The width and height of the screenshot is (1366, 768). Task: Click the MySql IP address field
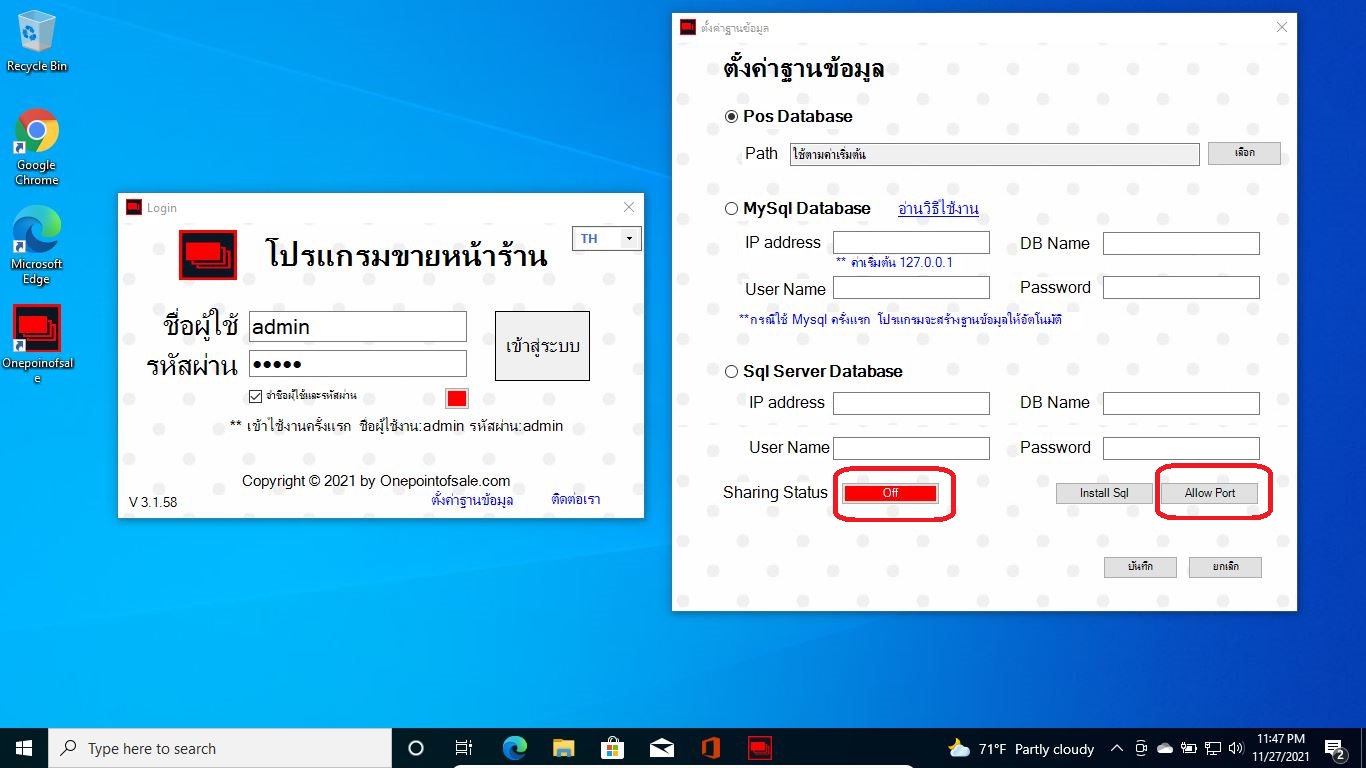pyautogui.click(x=911, y=243)
